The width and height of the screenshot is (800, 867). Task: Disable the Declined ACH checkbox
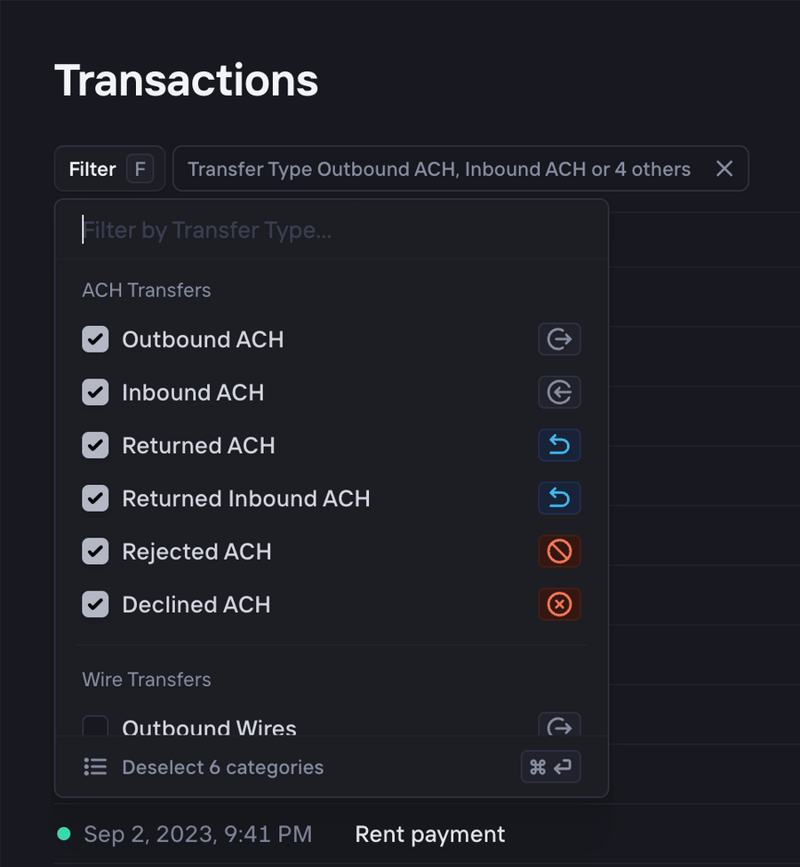(x=95, y=604)
